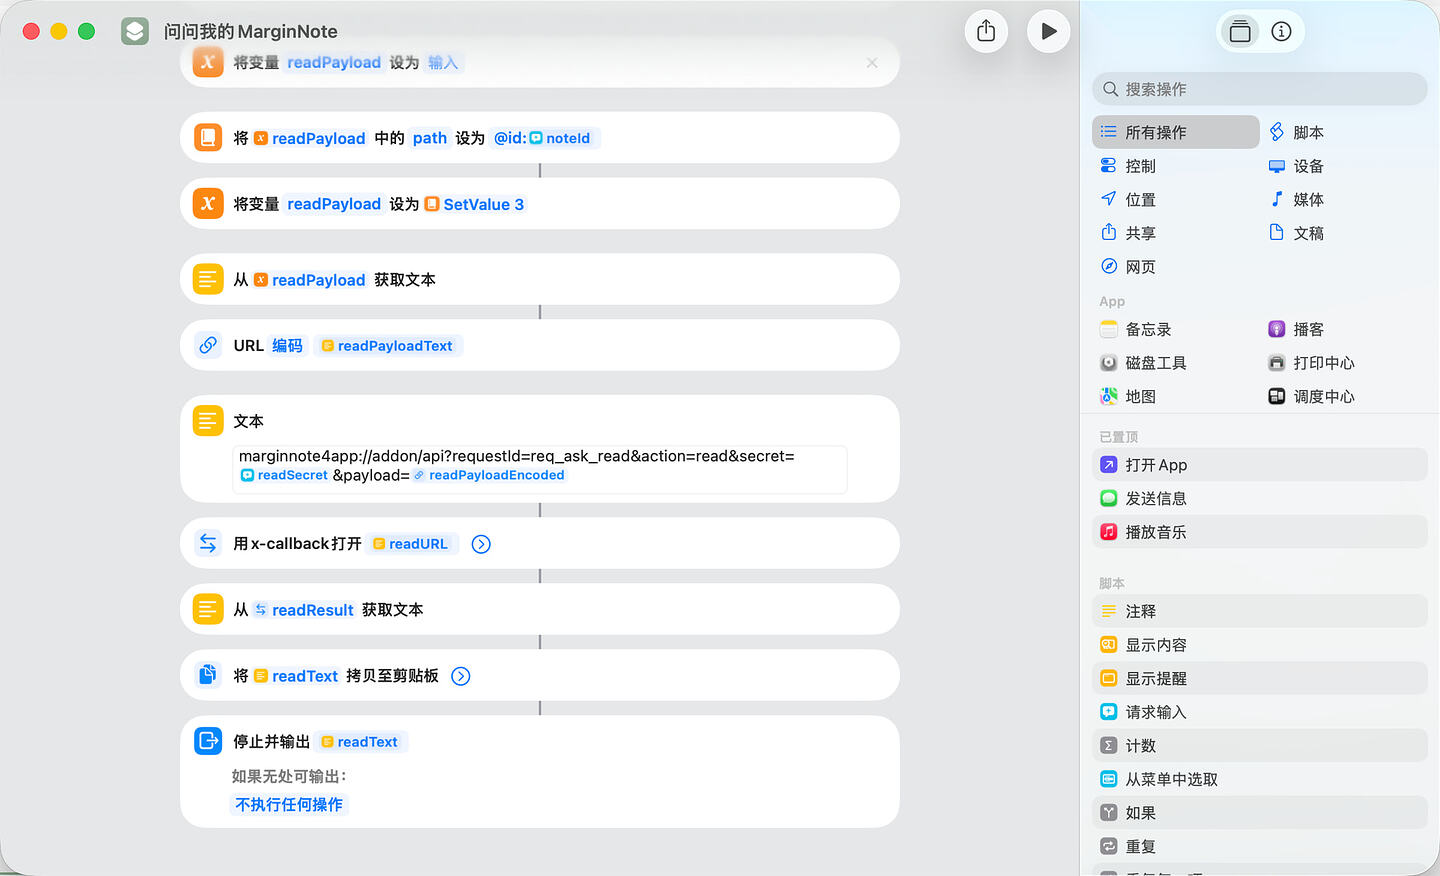1440x876 pixels.
Task: Click the readPayloadEncoded variable in text
Action: pos(489,475)
